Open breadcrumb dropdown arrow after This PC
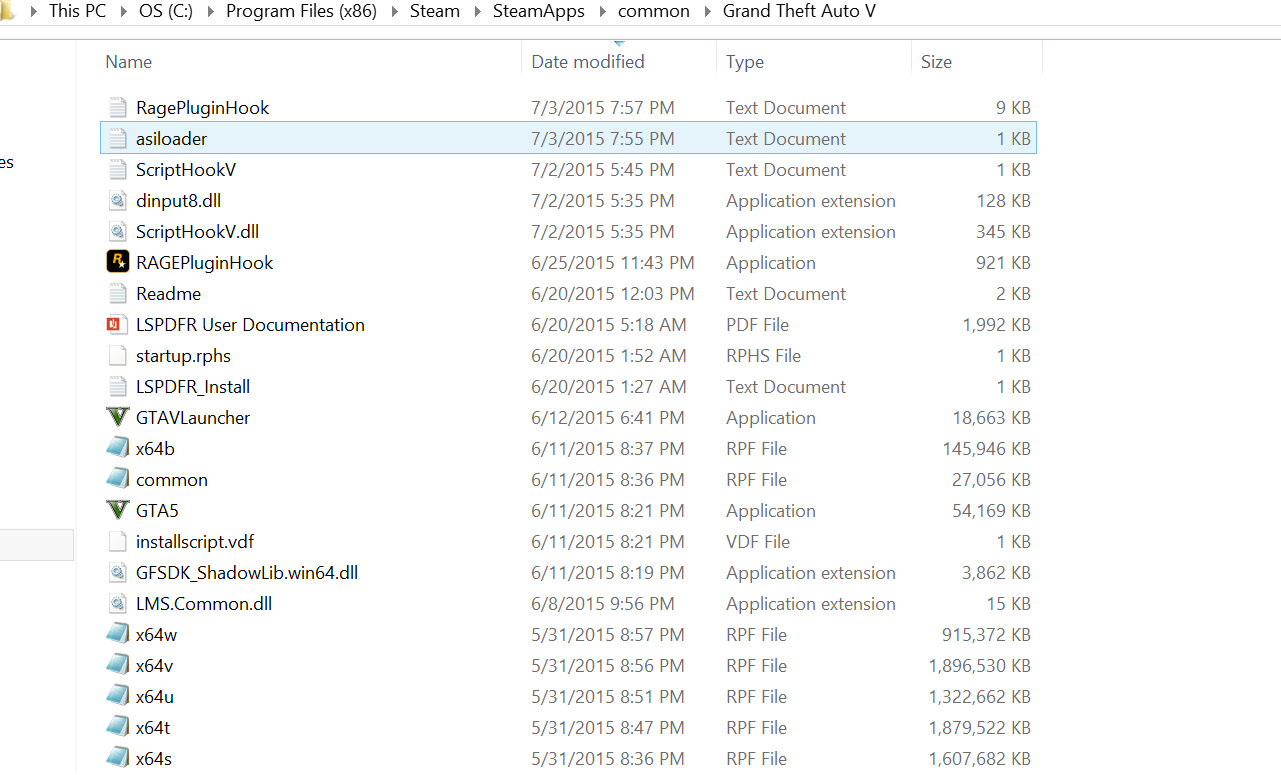The width and height of the screenshot is (1281, 775). click(x=123, y=12)
